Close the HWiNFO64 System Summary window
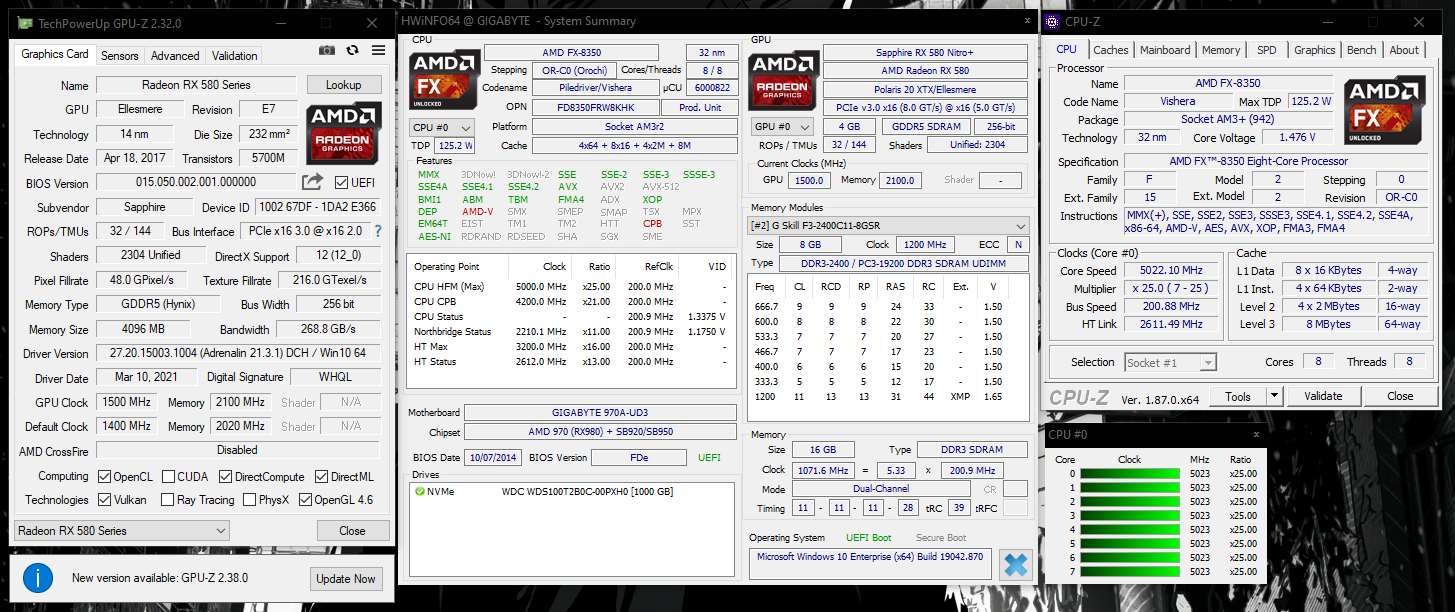Viewport: 1455px width, 612px height. [1026, 20]
